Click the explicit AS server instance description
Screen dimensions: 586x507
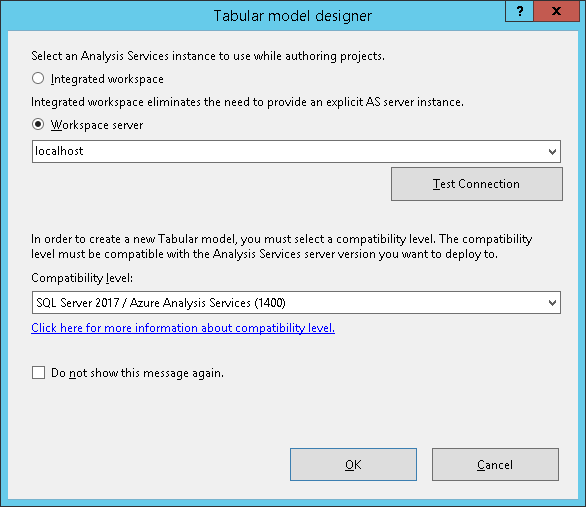tap(247, 102)
